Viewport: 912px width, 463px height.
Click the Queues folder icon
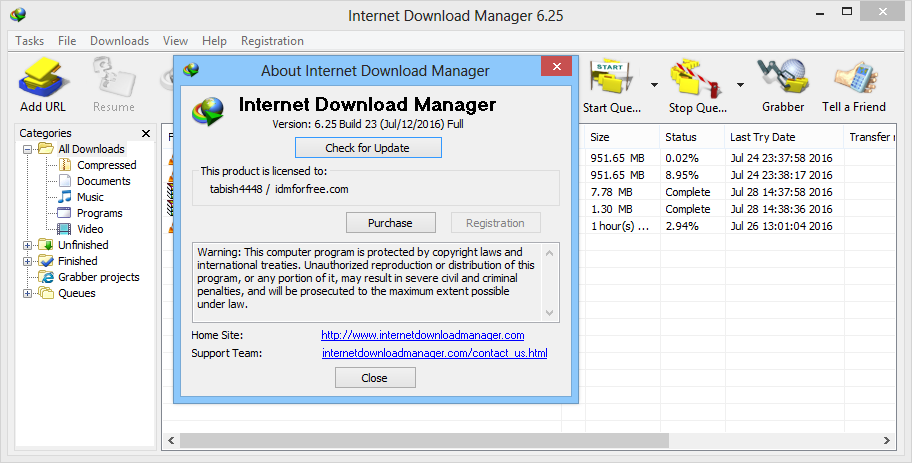coord(46,293)
